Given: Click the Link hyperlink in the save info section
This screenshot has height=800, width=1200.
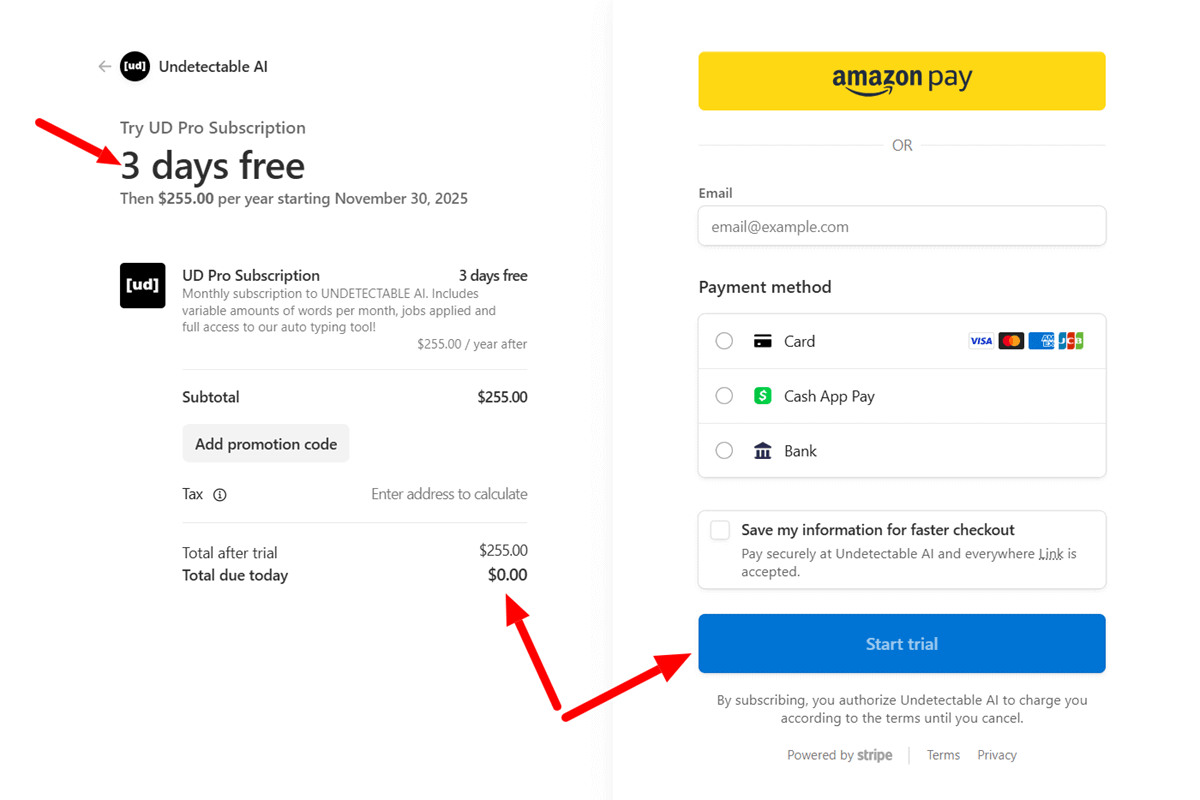Looking at the screenshot, I should (x=1051, y=553).
